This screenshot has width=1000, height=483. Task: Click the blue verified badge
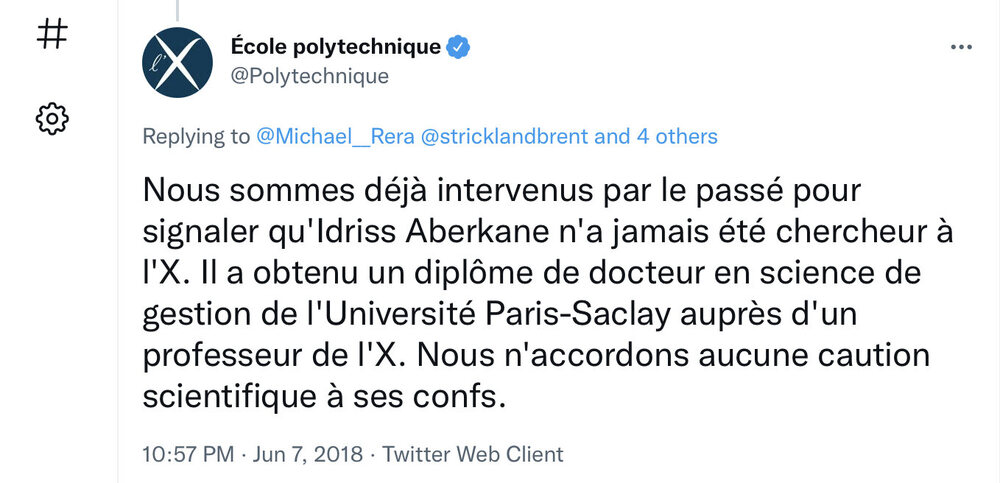pyautogui.click(x=459, y=46)
